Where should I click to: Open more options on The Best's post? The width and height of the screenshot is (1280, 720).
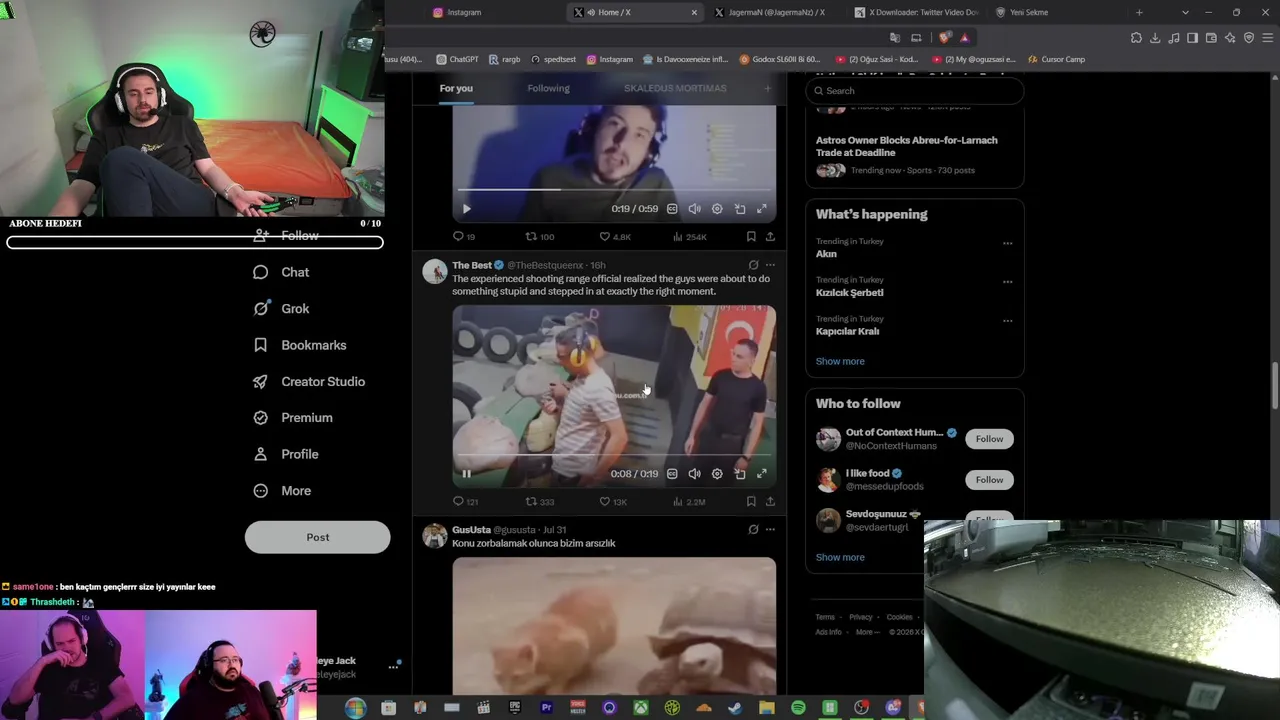(770, 265)
